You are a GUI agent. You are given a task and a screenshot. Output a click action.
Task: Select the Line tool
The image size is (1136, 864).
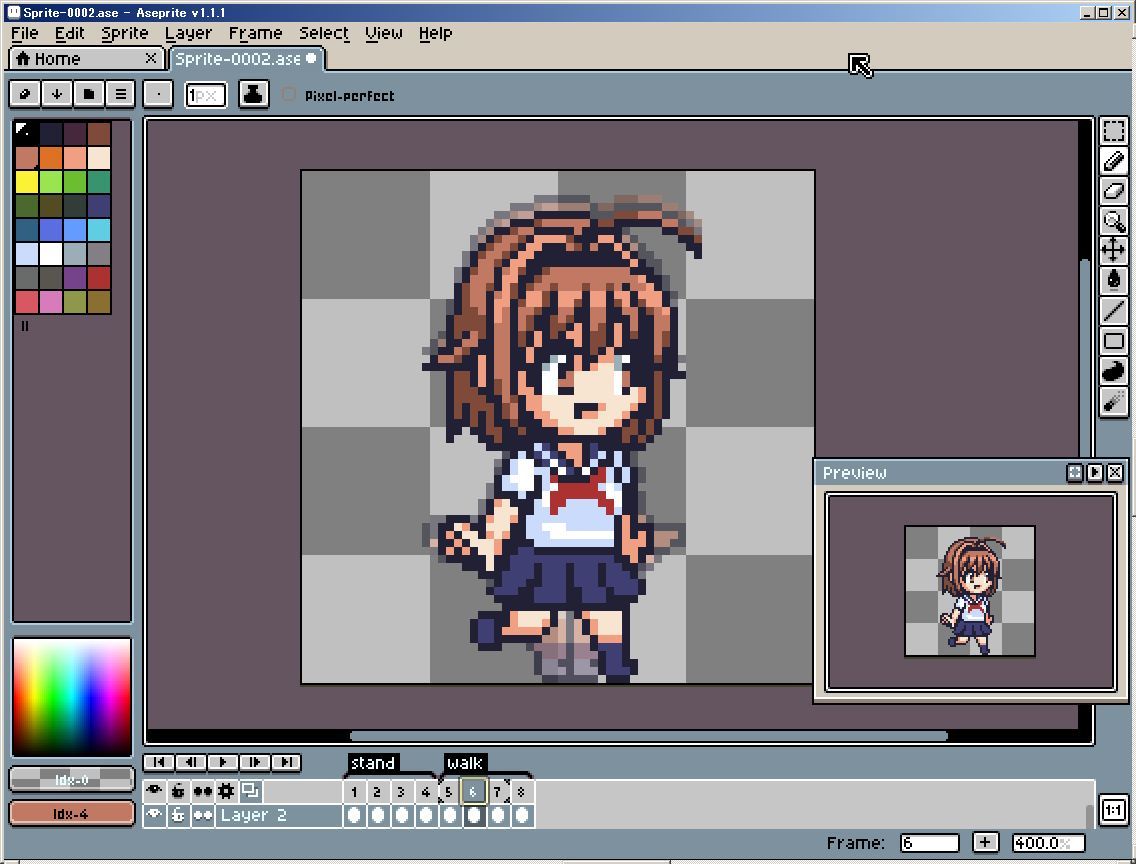point(1113,312)
